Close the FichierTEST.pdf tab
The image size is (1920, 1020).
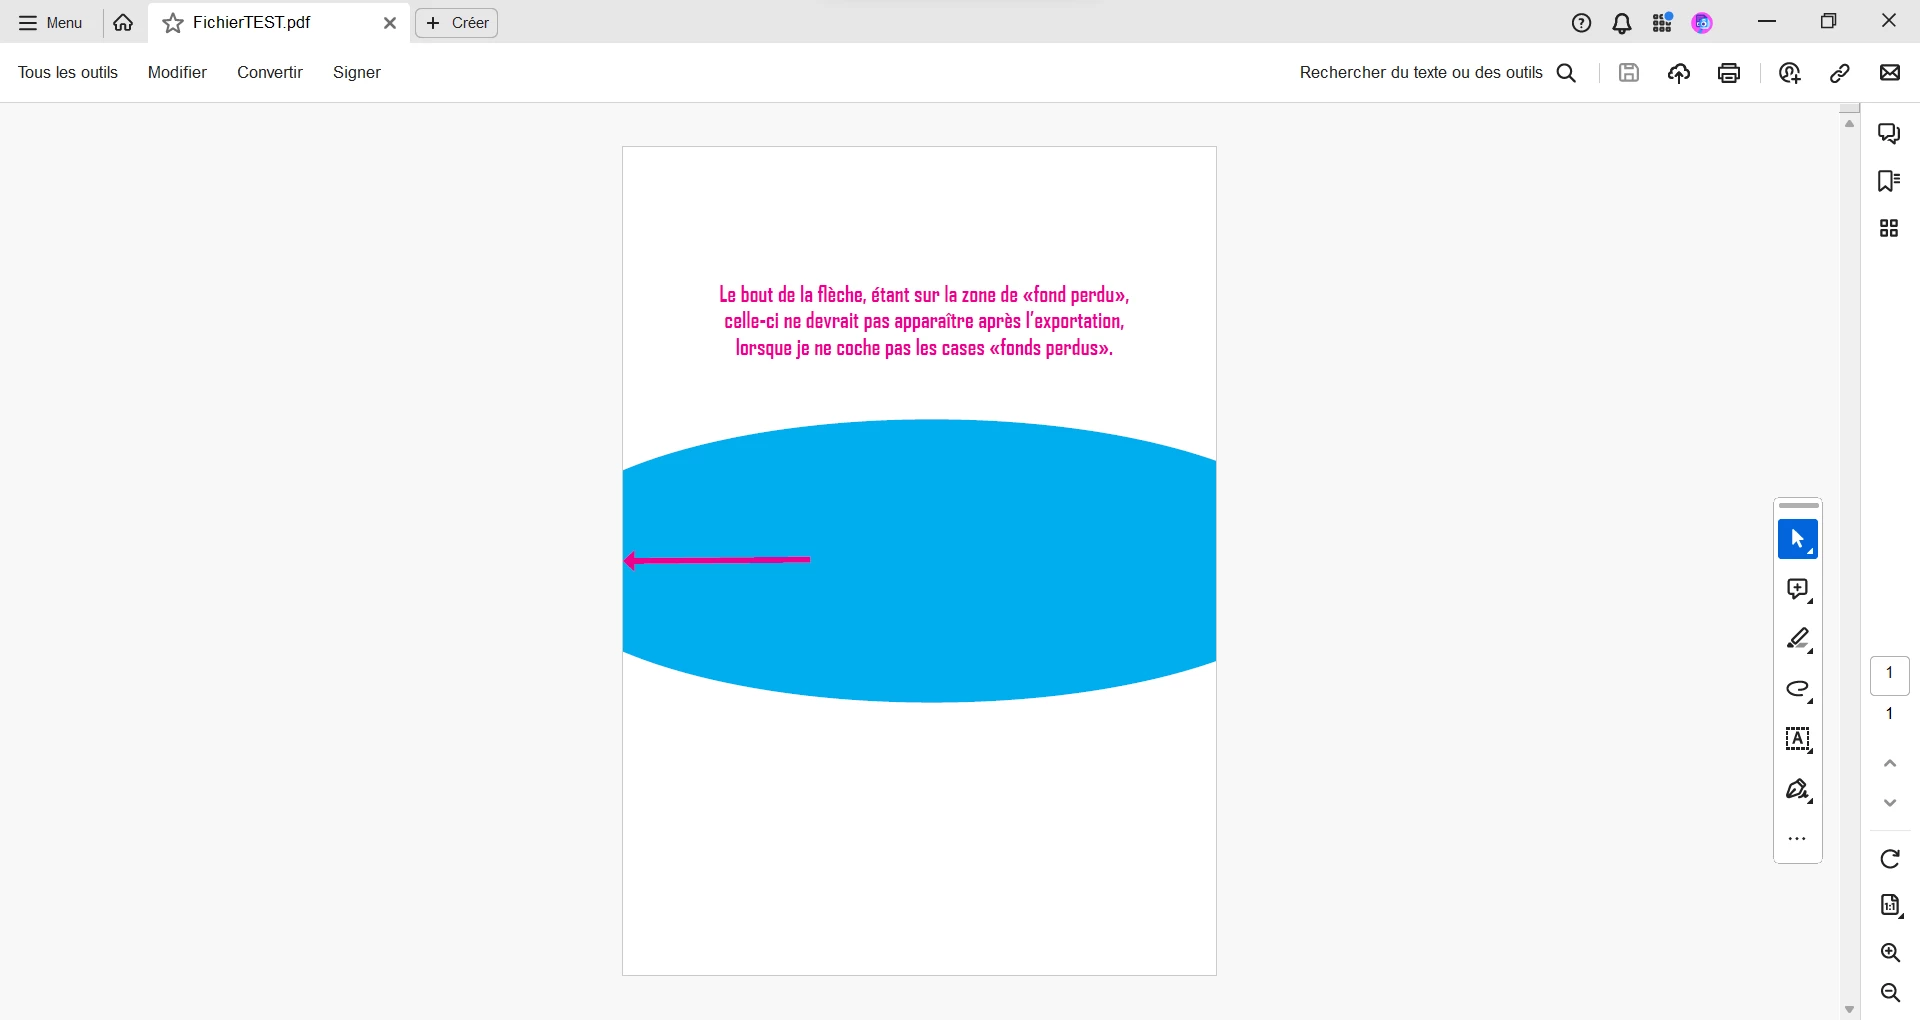pyautogui.click(x=390, y=23)
